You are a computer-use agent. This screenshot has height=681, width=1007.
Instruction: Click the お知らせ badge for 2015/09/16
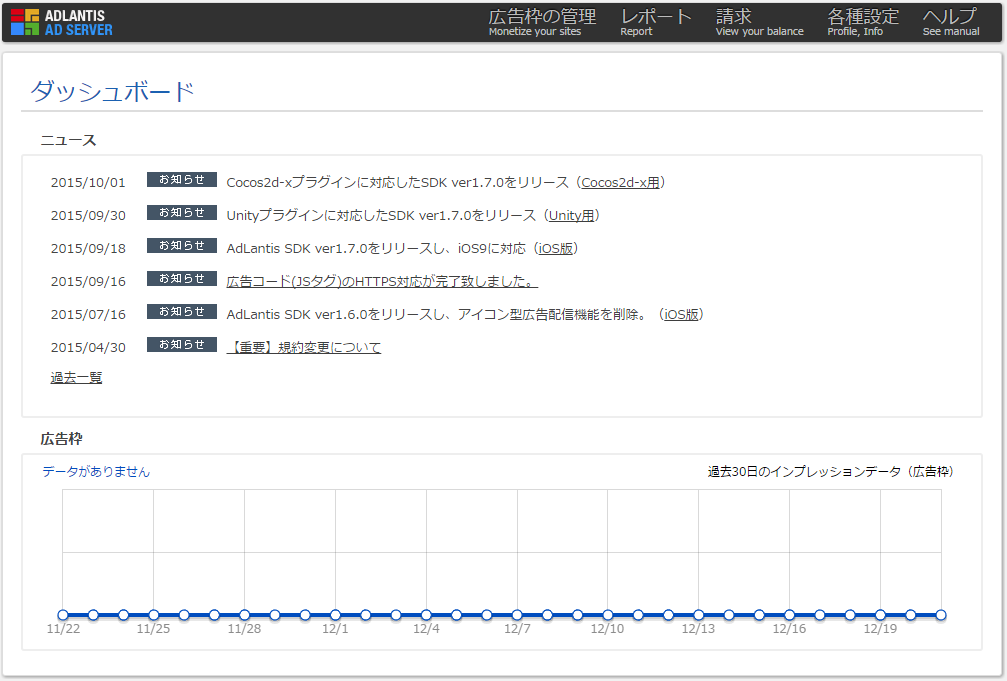[182, 279]
